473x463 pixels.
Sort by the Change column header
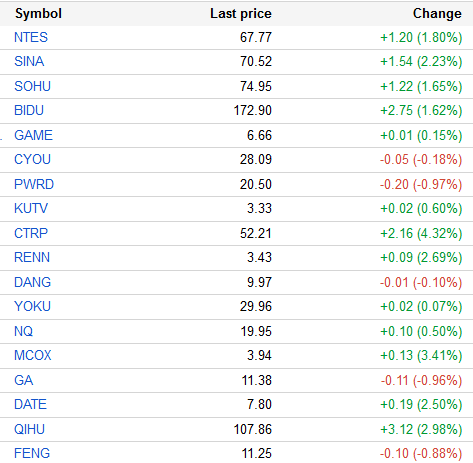pyautogui.click(x=437, y=14)
